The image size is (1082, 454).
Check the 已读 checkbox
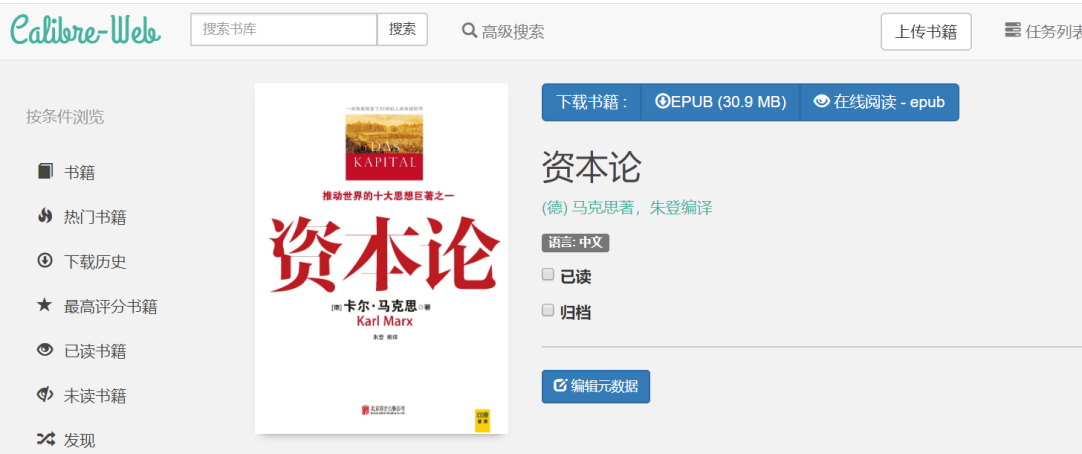click(548, 275)
